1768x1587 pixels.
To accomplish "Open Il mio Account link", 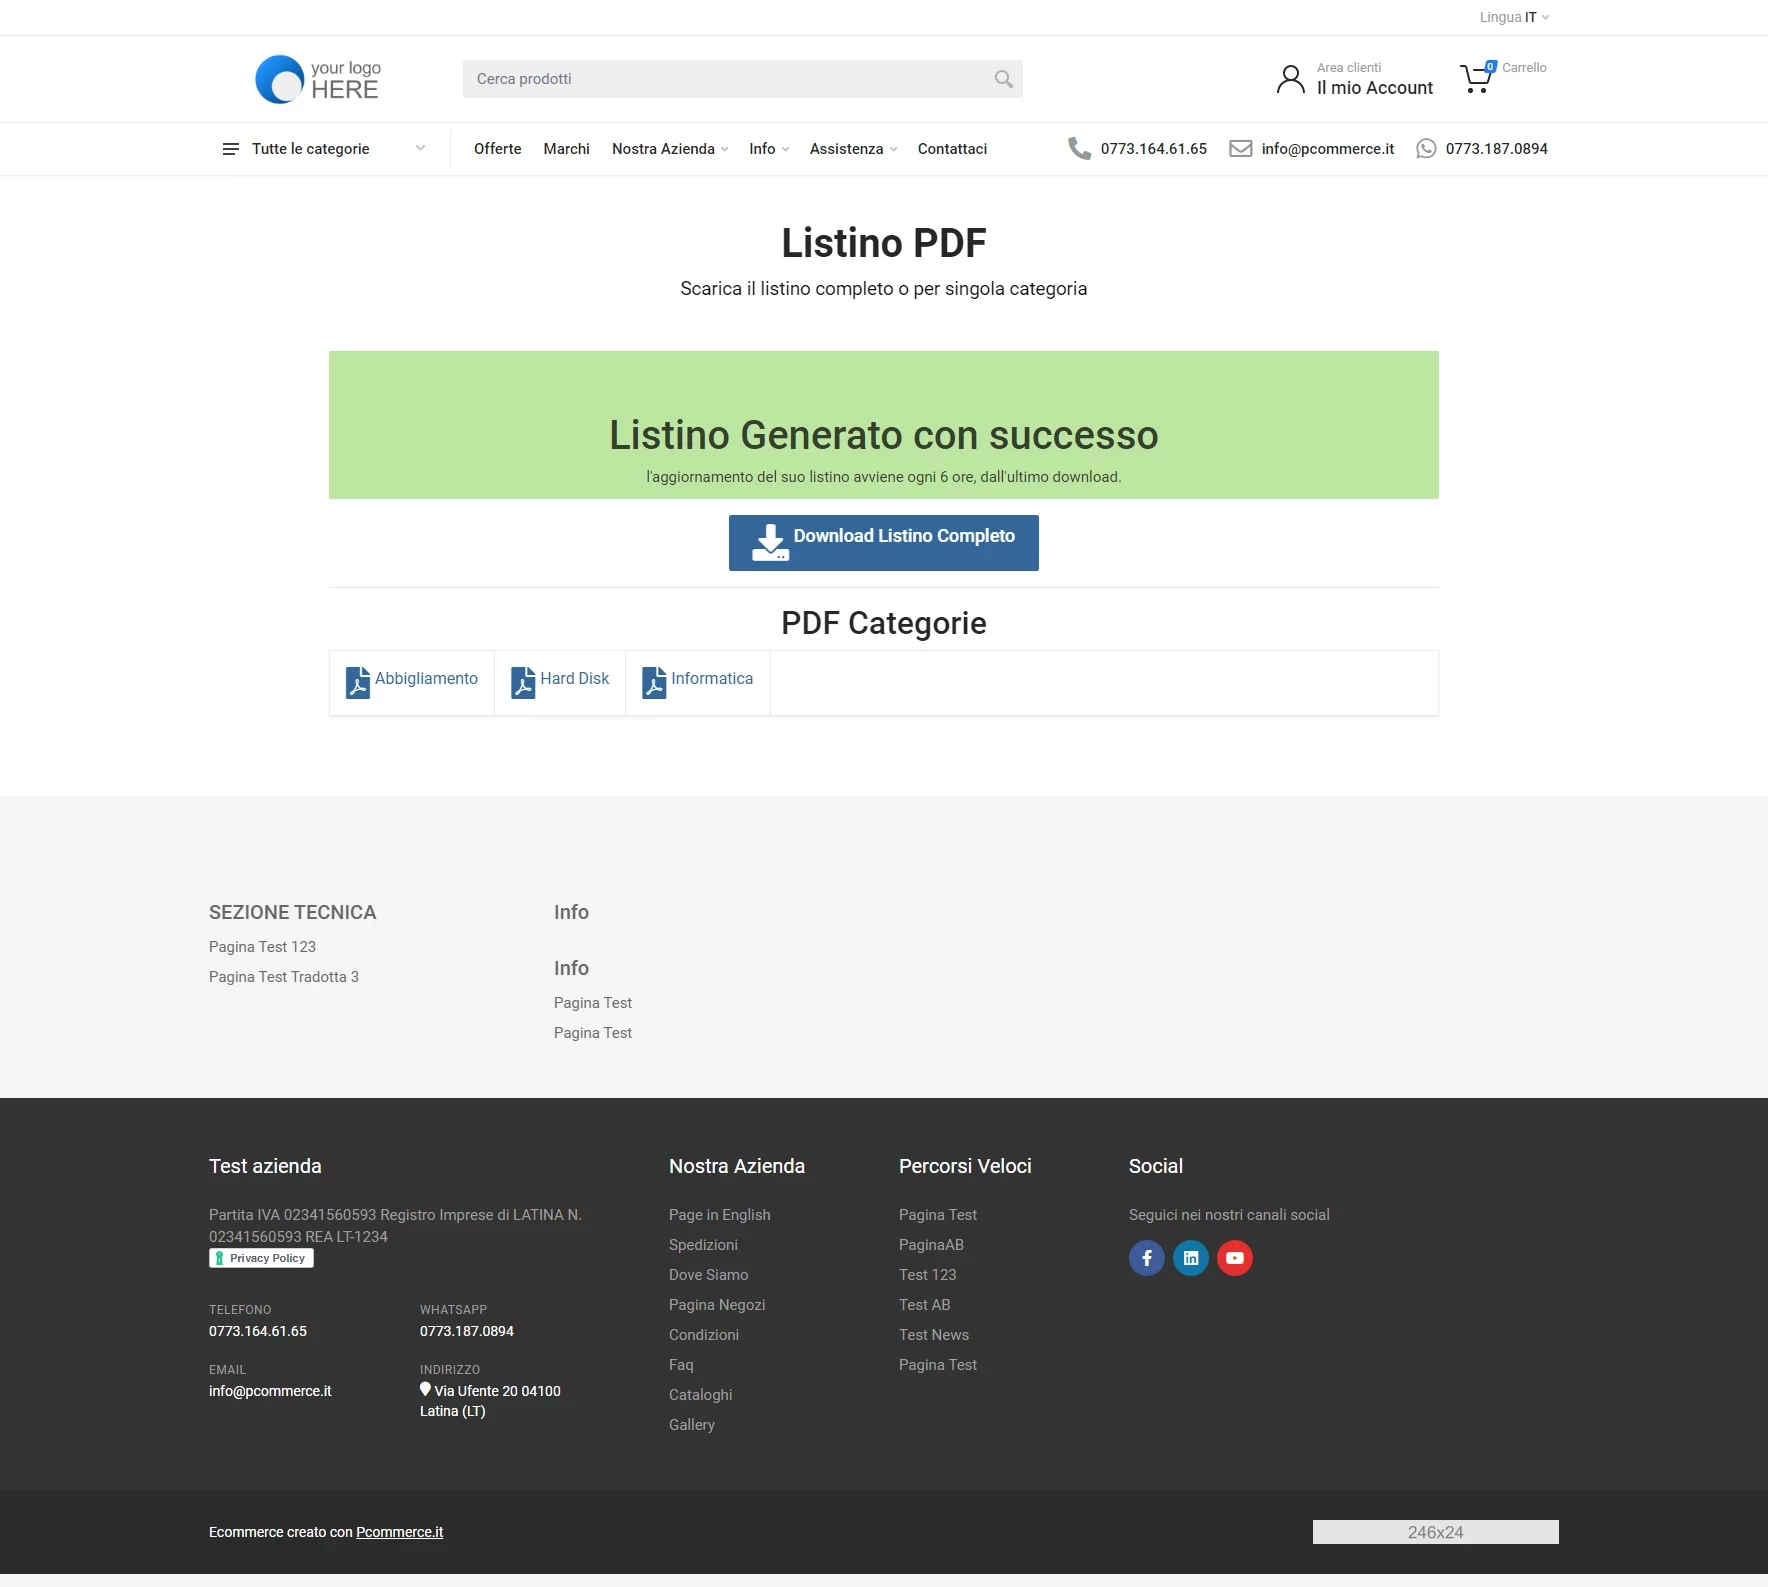I will [x=1375, y=88].
